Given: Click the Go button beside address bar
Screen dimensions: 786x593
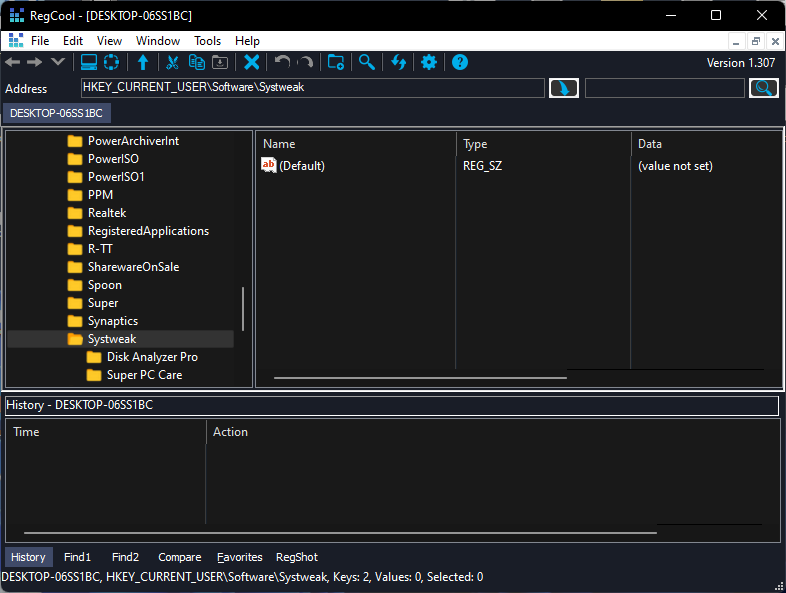Looking at the screenshot, I should tap(563, 88).
